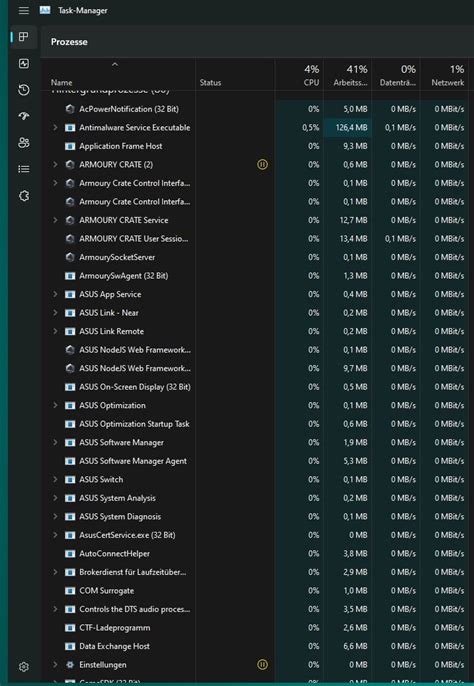Click the 5,3 MB memory value

click(x=355, y=461)
